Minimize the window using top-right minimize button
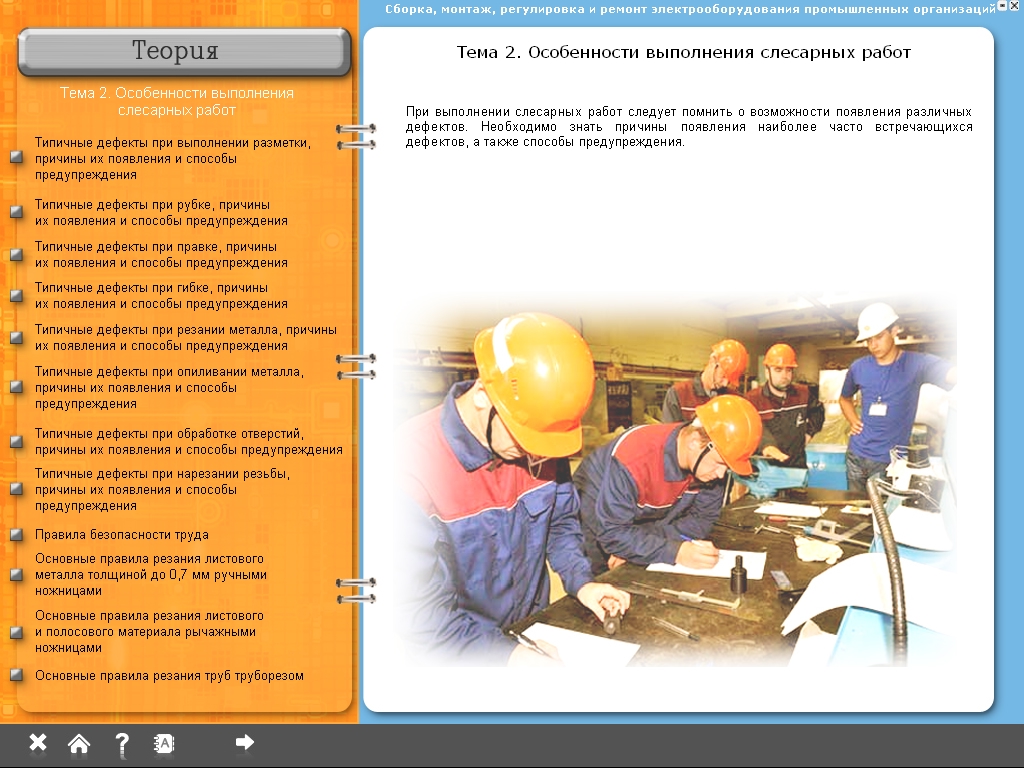Screen dimensions: 1024x784 tap(1003, 5)
